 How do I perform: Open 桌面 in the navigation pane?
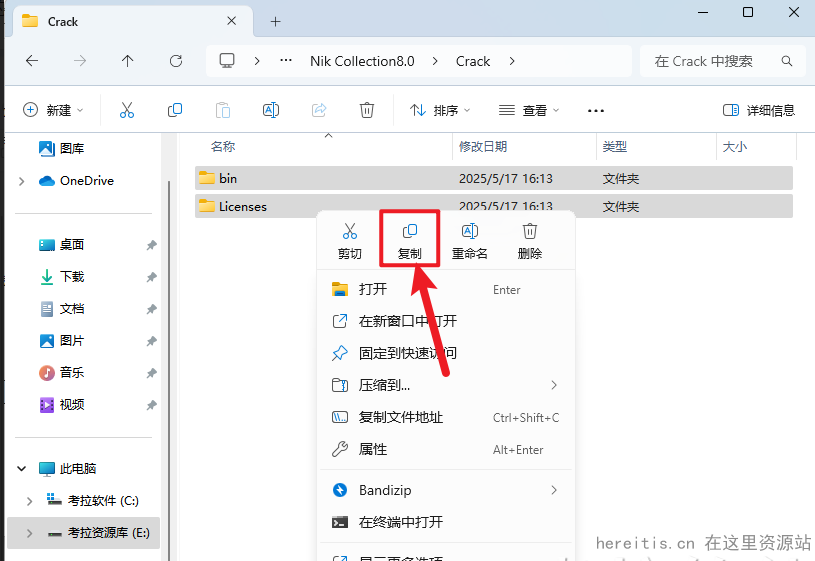pyautogui.click(x=61, y=245)
